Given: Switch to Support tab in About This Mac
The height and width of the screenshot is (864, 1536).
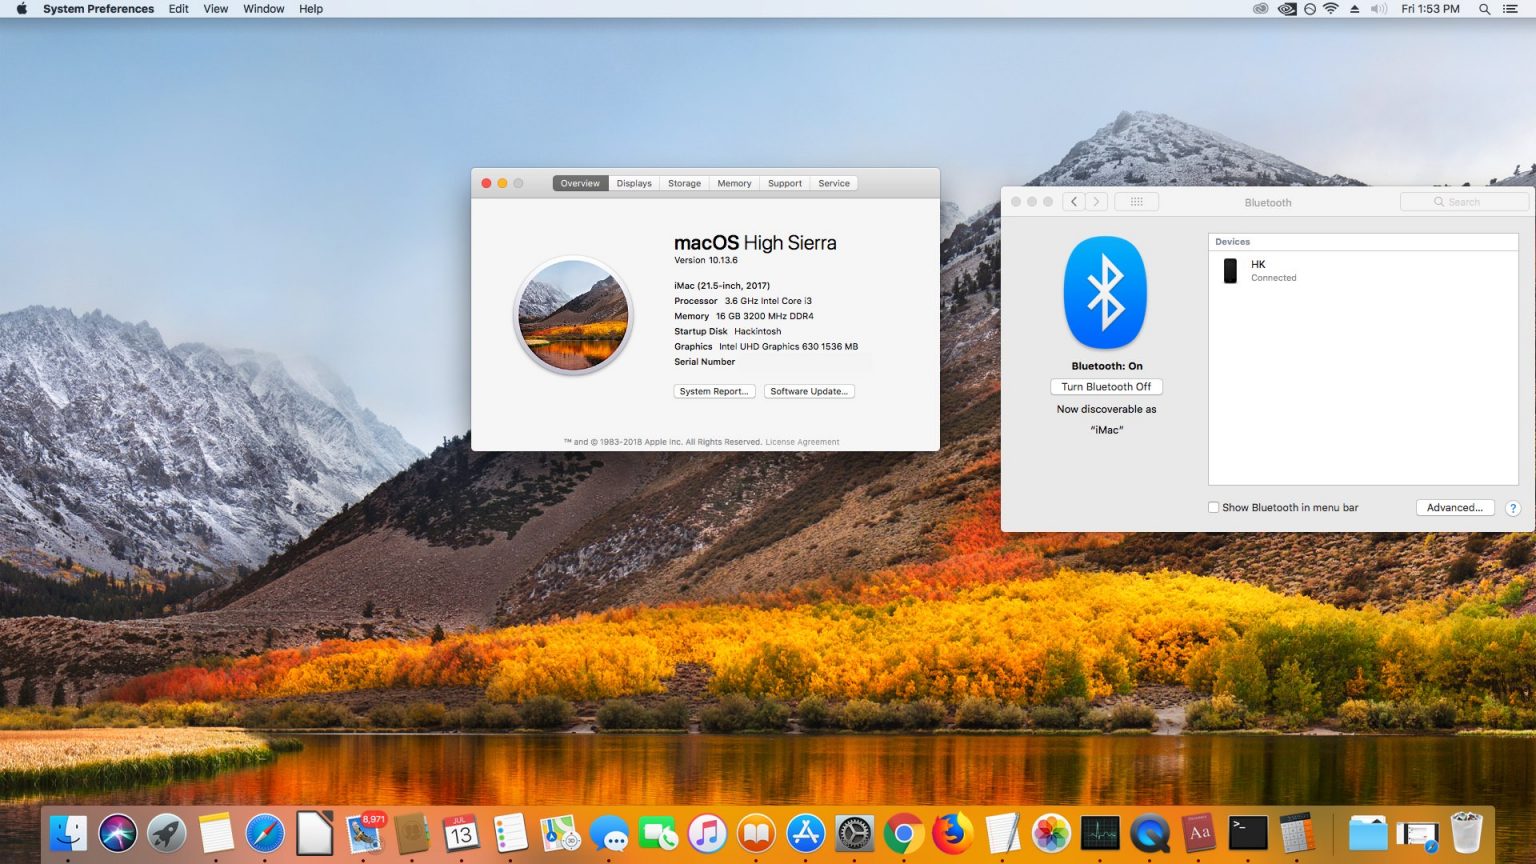Looking at the screenshot, I should 785,184.
